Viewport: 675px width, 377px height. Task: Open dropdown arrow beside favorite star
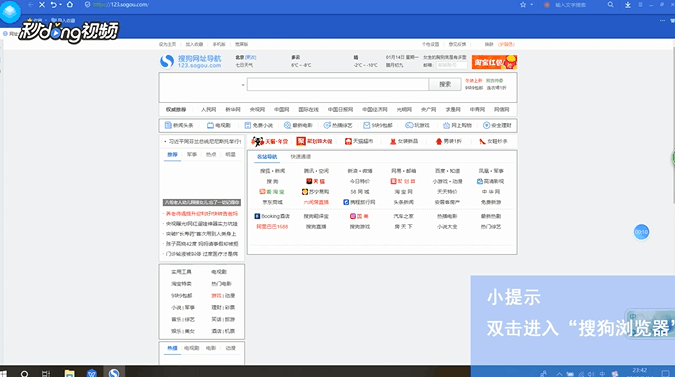532,5
